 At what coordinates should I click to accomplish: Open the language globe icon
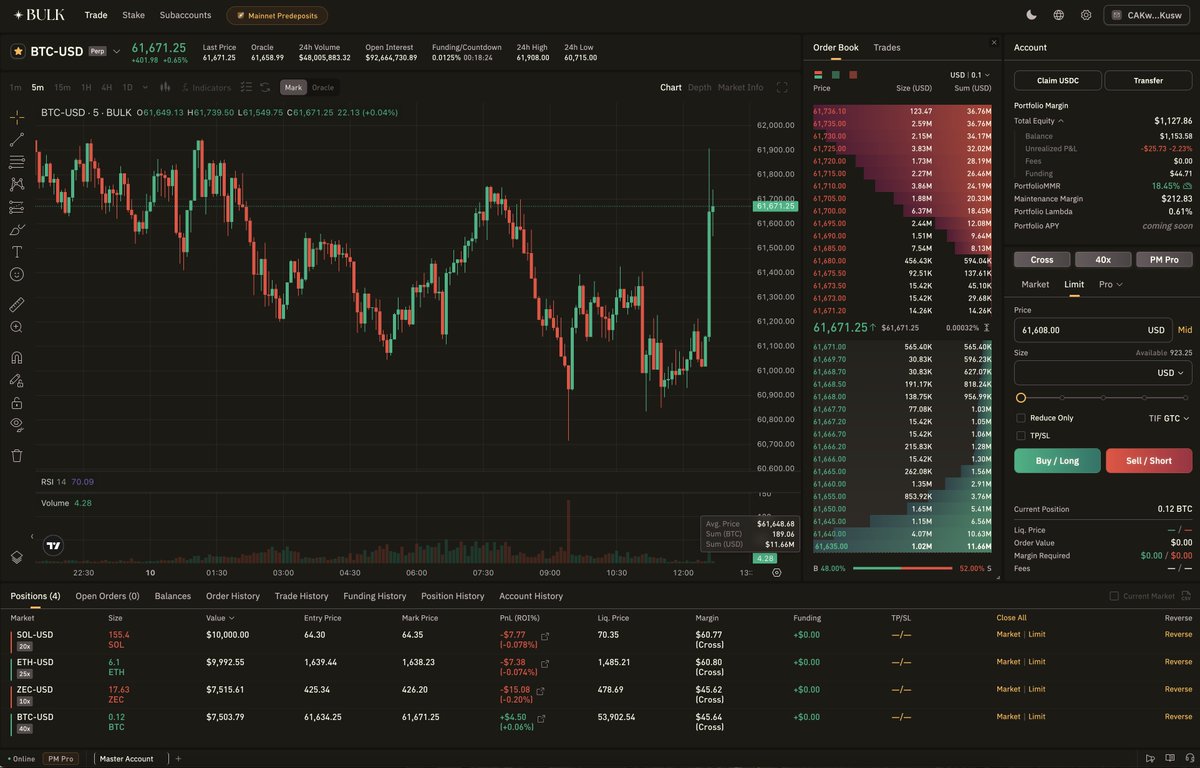[x=1058, y=15]
